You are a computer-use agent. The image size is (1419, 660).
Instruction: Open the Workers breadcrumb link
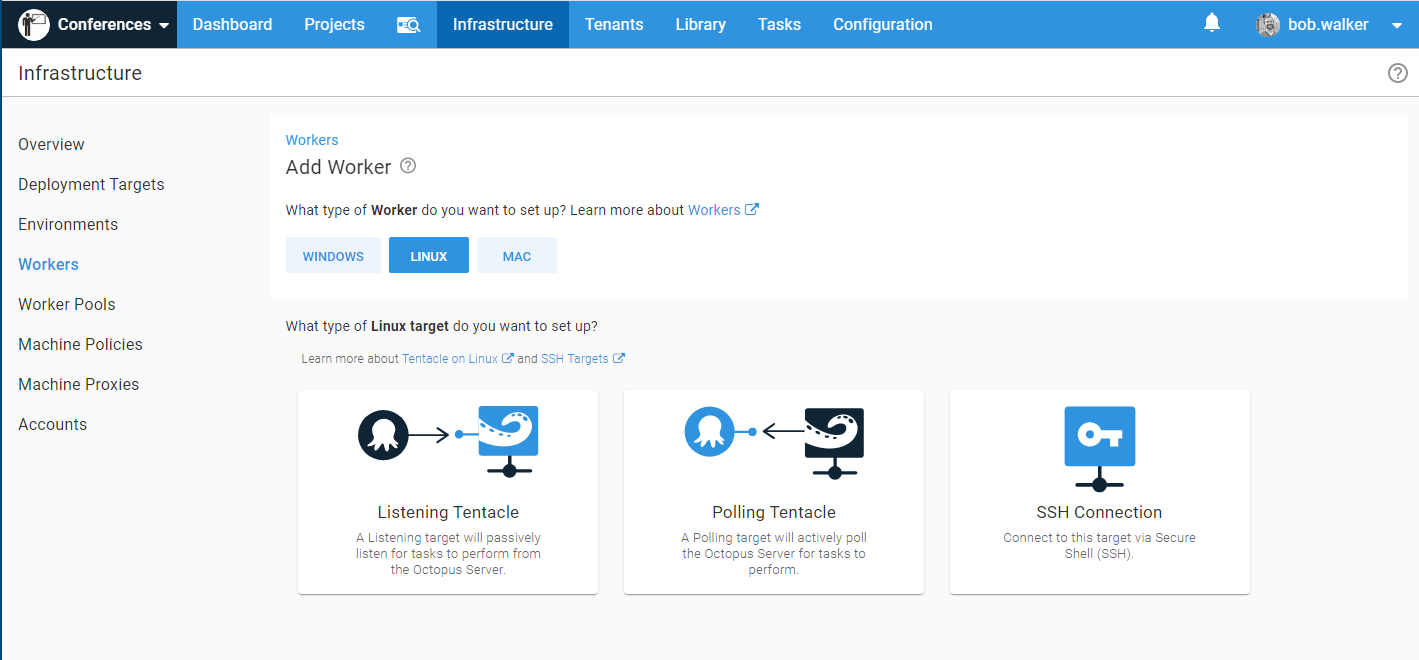pyautogui.click(x=312, y=140)
